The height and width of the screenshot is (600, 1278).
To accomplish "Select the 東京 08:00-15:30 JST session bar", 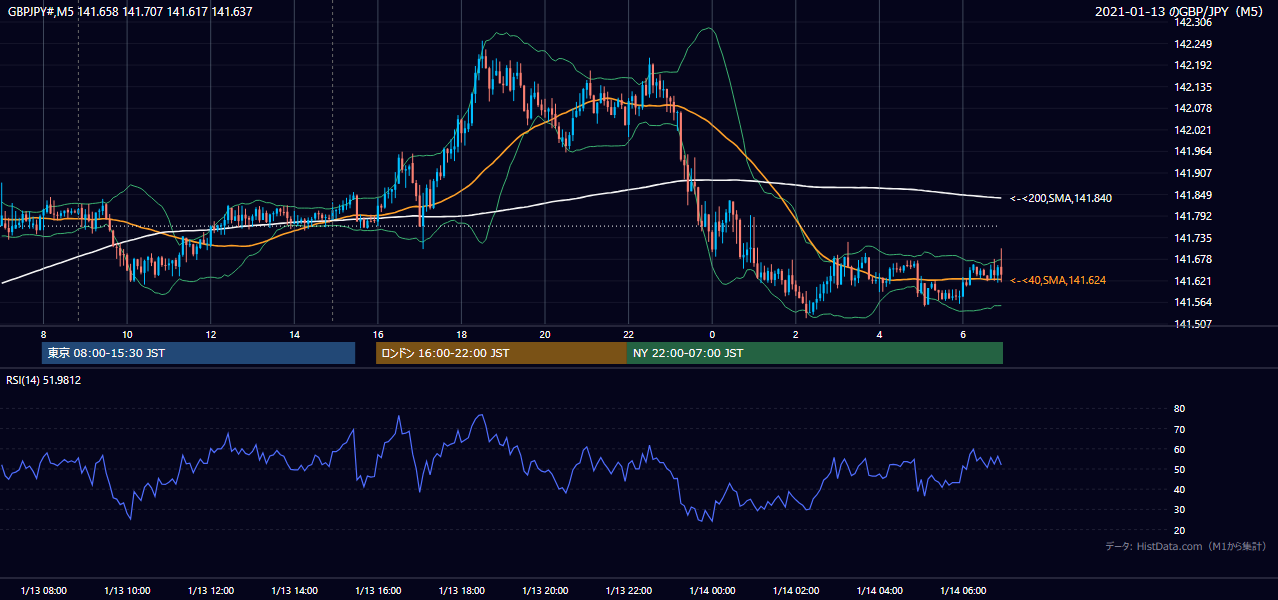I will [x=198, y=353].
